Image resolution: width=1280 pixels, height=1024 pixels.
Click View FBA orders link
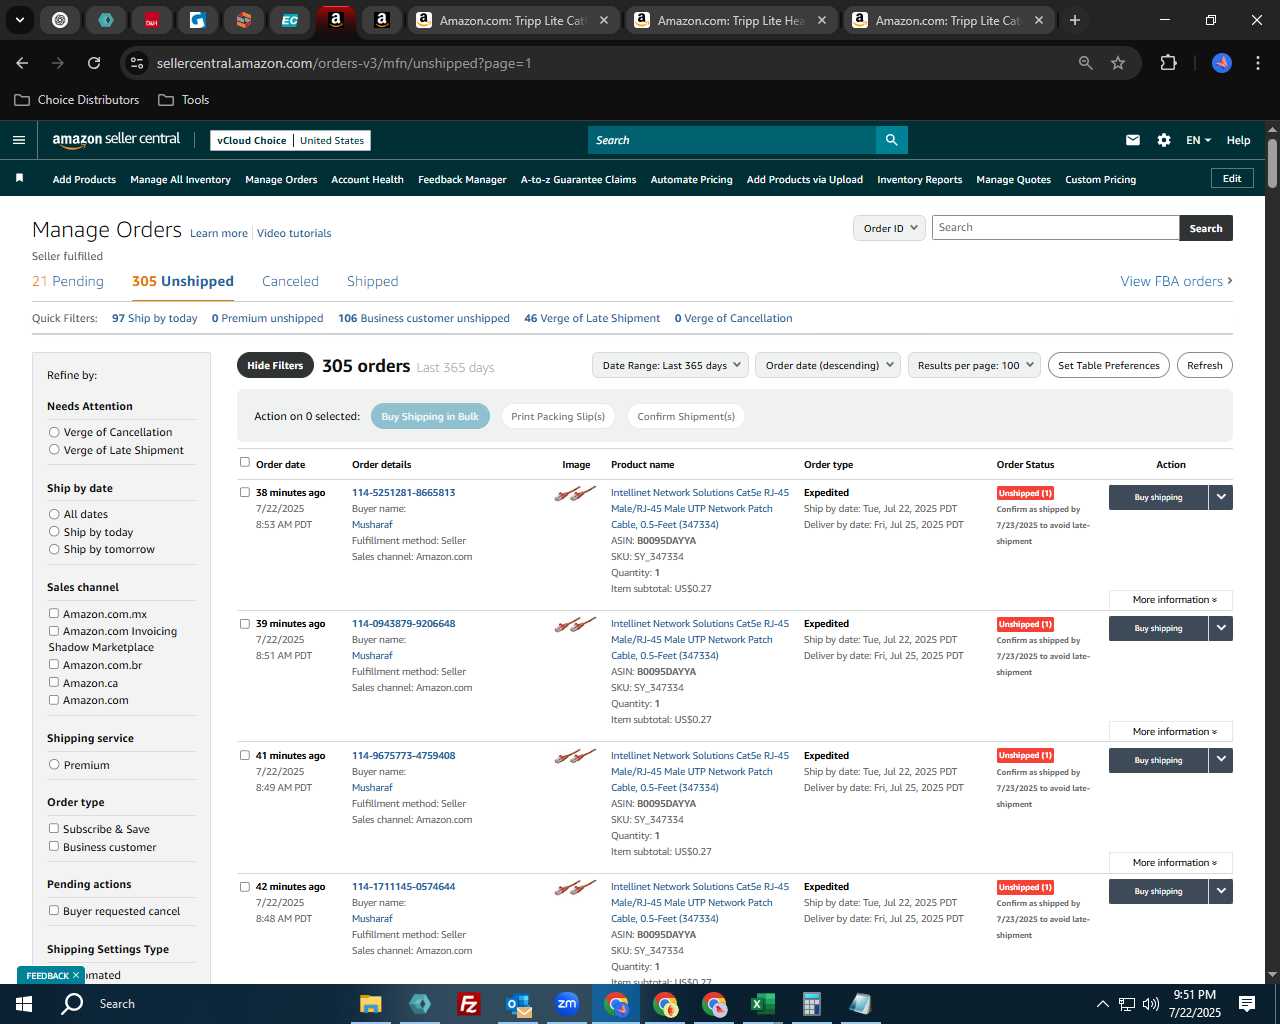click(x=1176, y=281)
